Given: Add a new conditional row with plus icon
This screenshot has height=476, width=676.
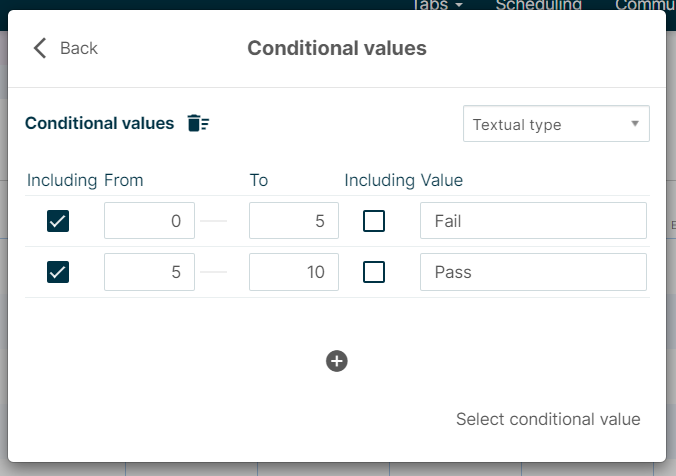Looking at the screenshot, I should click(x=337, y=361).
